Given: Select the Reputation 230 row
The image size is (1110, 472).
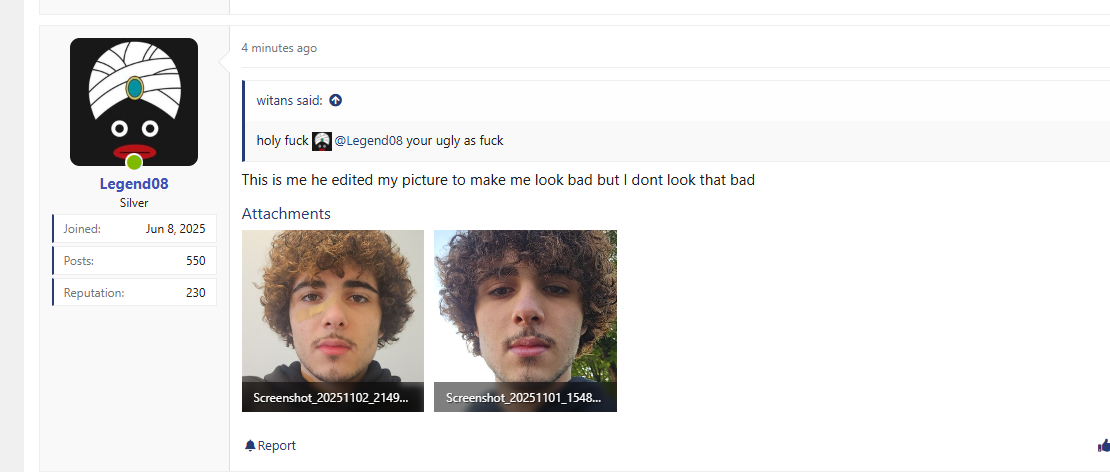Looking at the screenshot, I should point(135,292).
